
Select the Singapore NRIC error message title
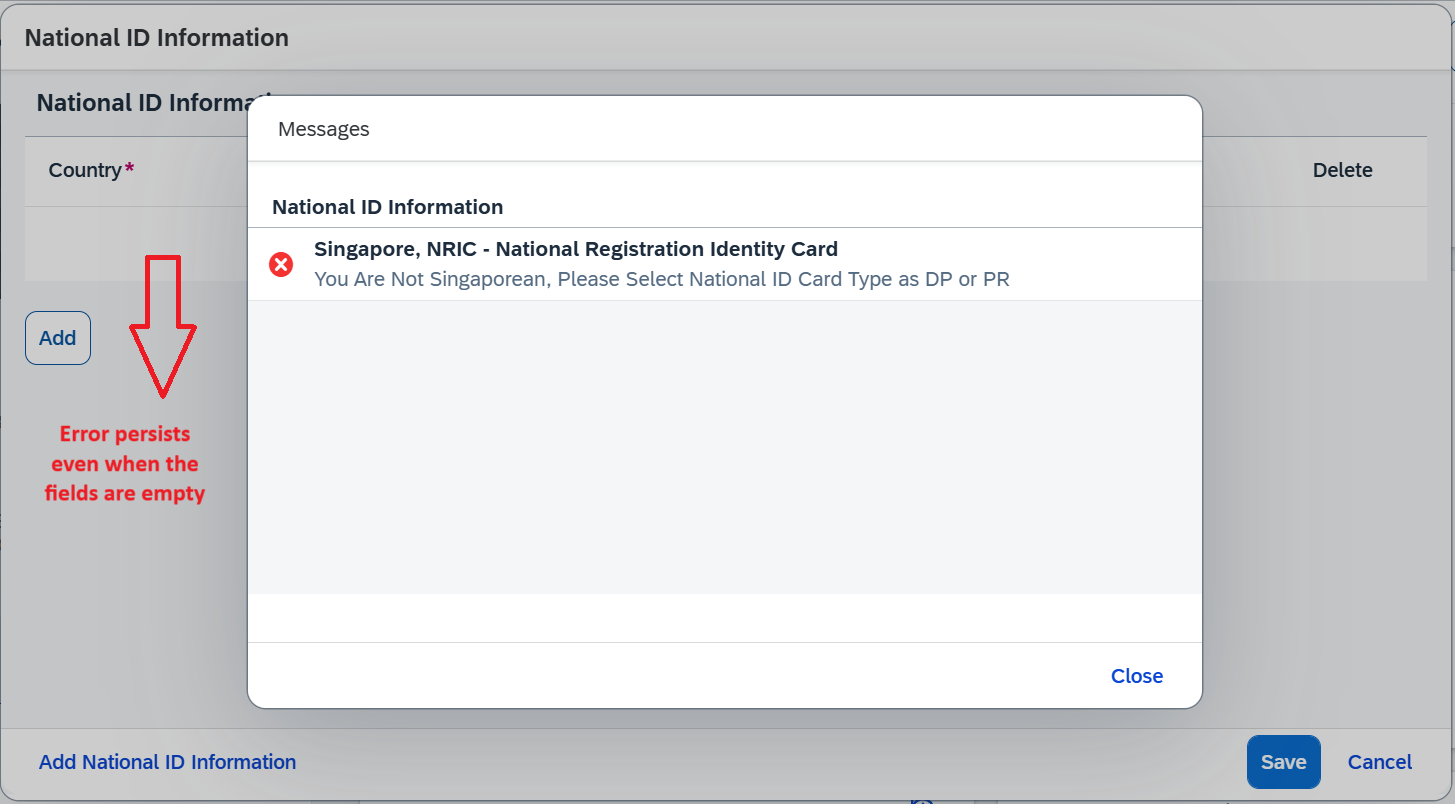[x=576, y=249]
